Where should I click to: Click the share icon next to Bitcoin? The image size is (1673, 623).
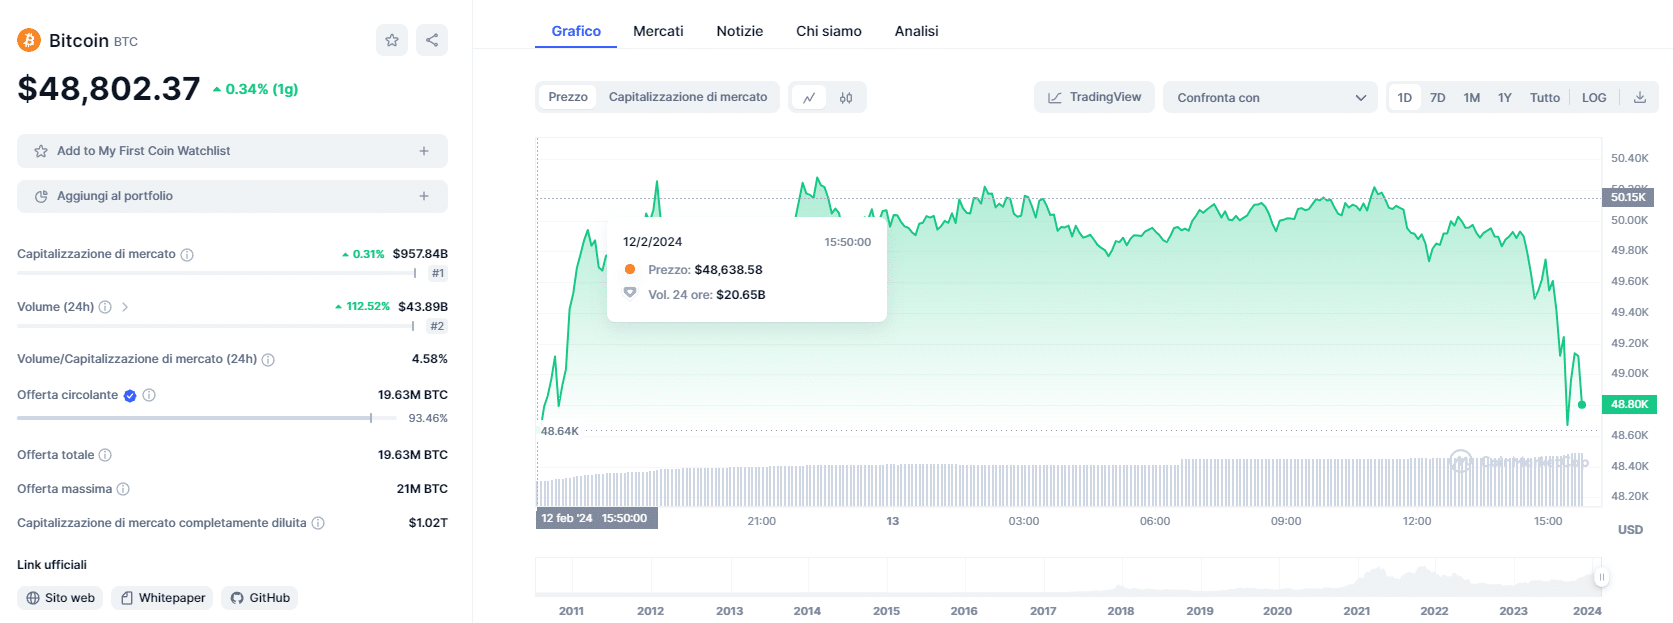pos(432,40)
